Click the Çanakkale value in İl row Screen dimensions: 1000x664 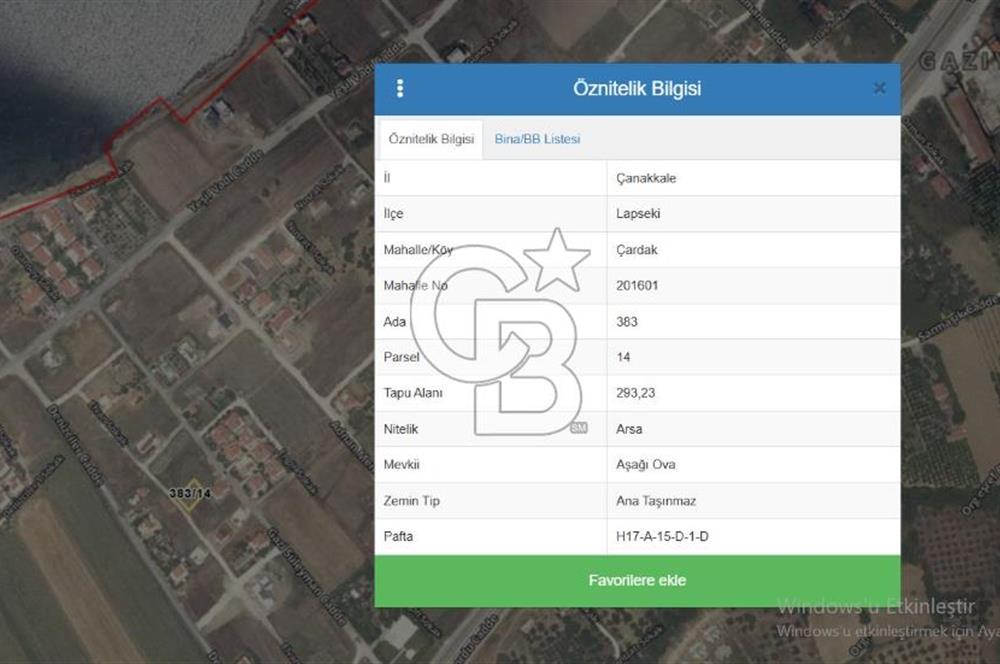click(646, 178)
